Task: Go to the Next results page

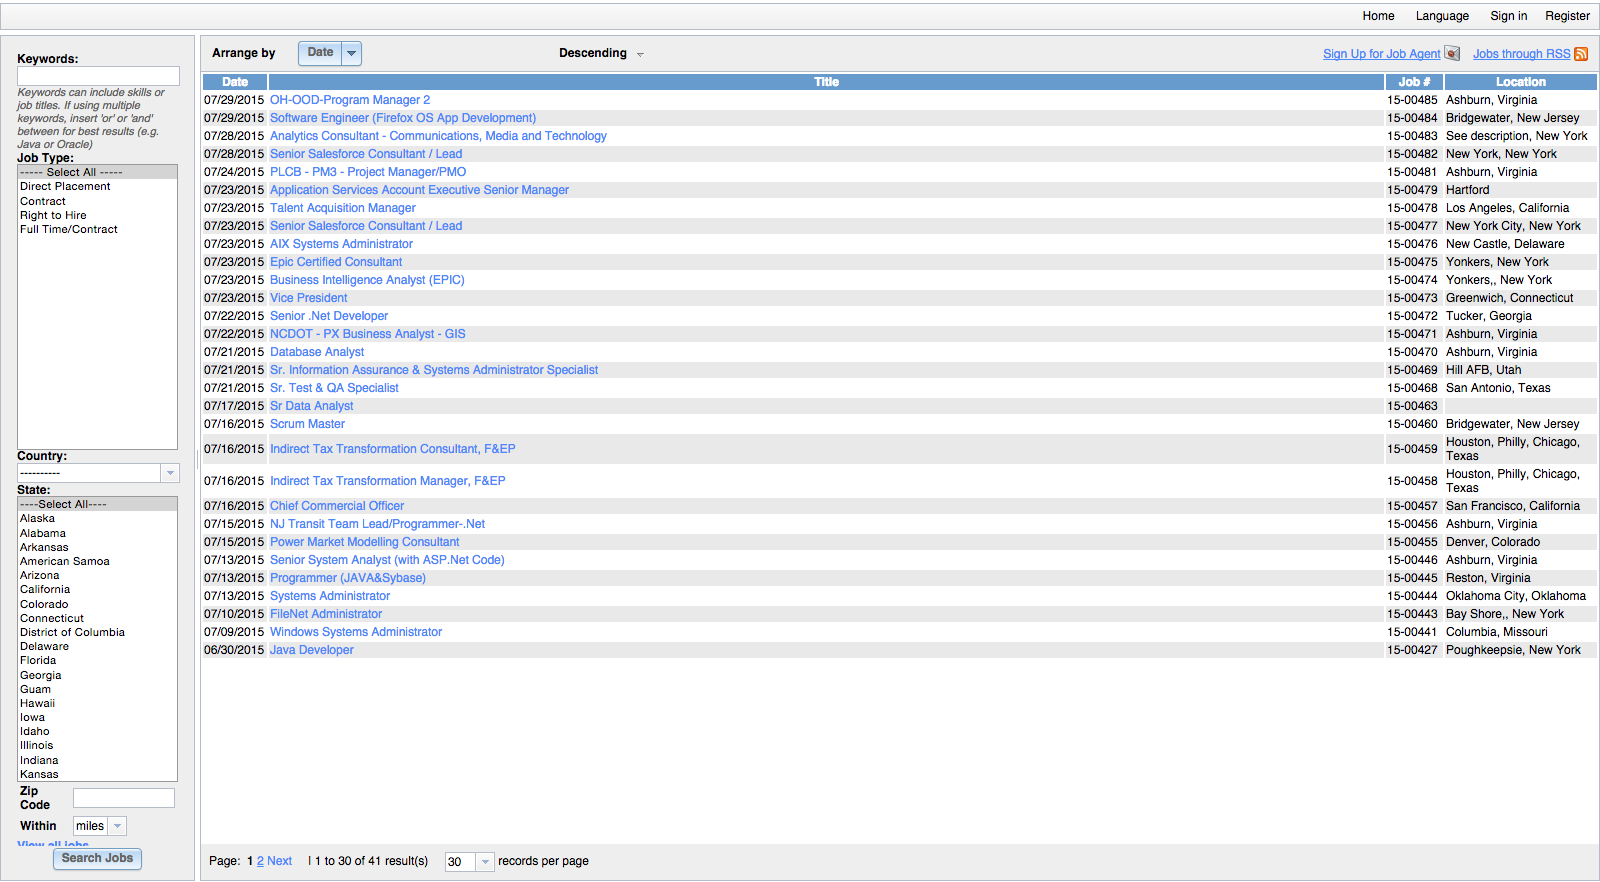Action: (280, 861)
